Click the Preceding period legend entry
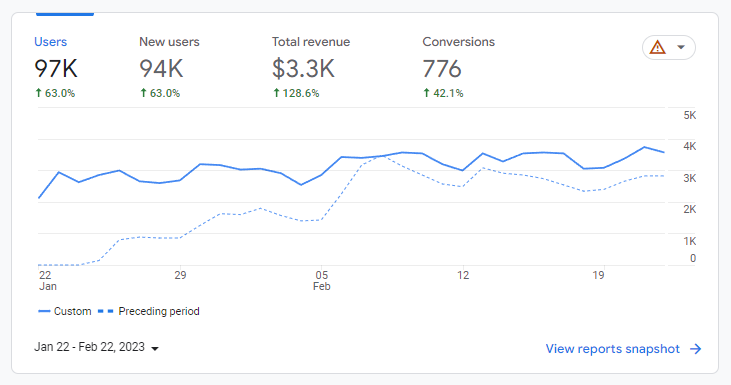This screenshot has height=385, width=731. click(149, 311)
